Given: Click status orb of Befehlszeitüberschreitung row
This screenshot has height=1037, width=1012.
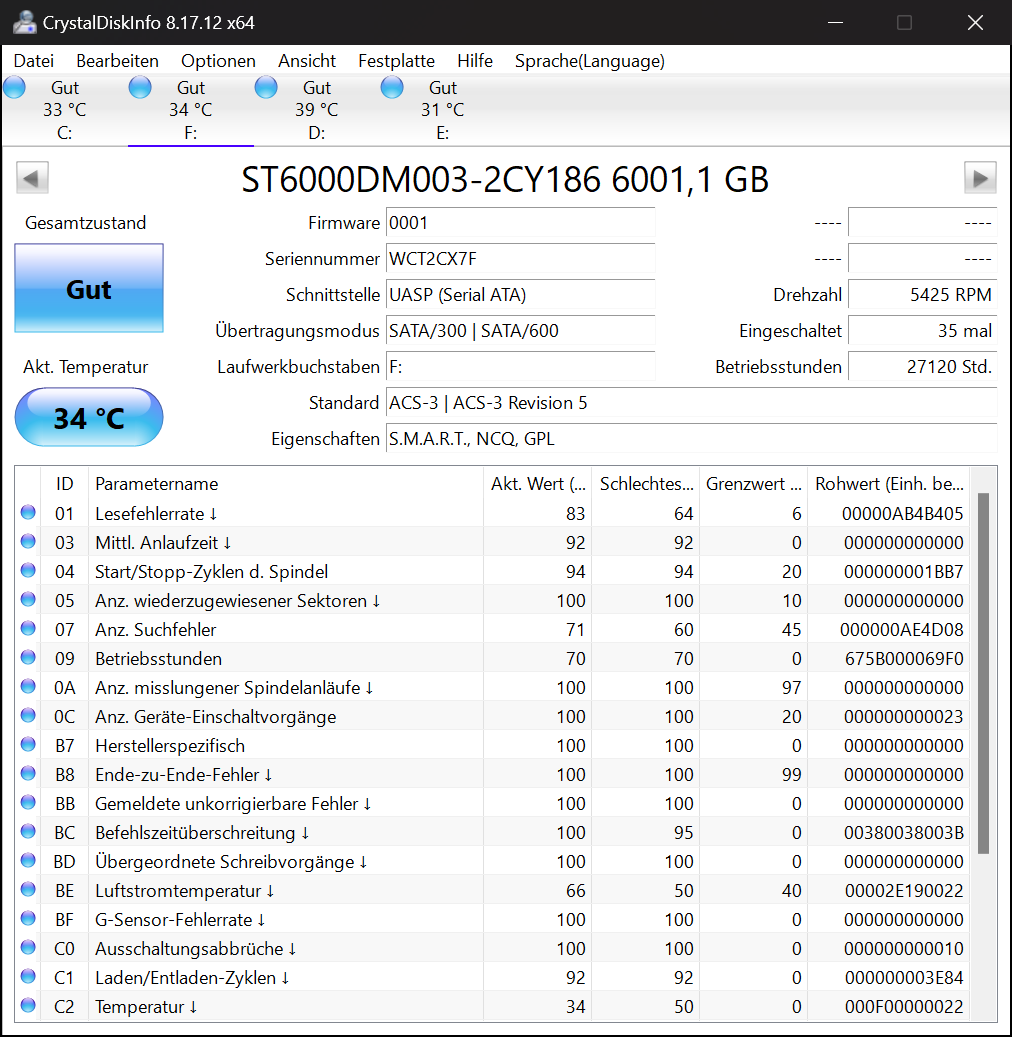Looking at the screenshot, I should point(28,831).
